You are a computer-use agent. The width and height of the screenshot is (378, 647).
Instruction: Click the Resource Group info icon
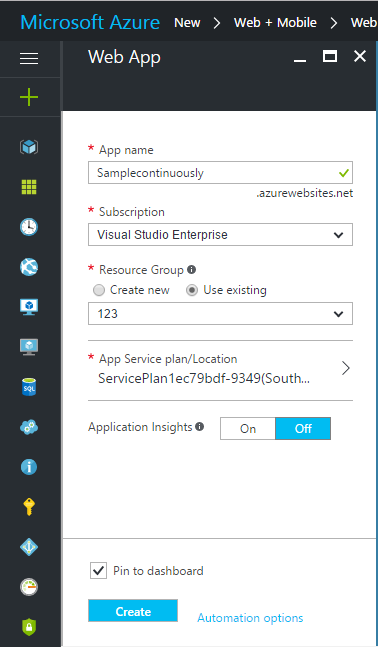[x=191, y=269]
